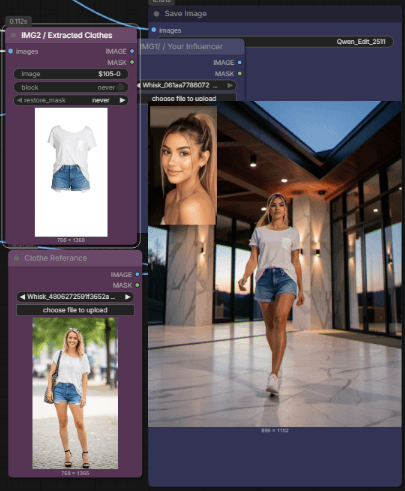The height and width of the screenshot is (491, 405).
Task: Click restore_mask left arrow to change value
Action: (19, 100)
